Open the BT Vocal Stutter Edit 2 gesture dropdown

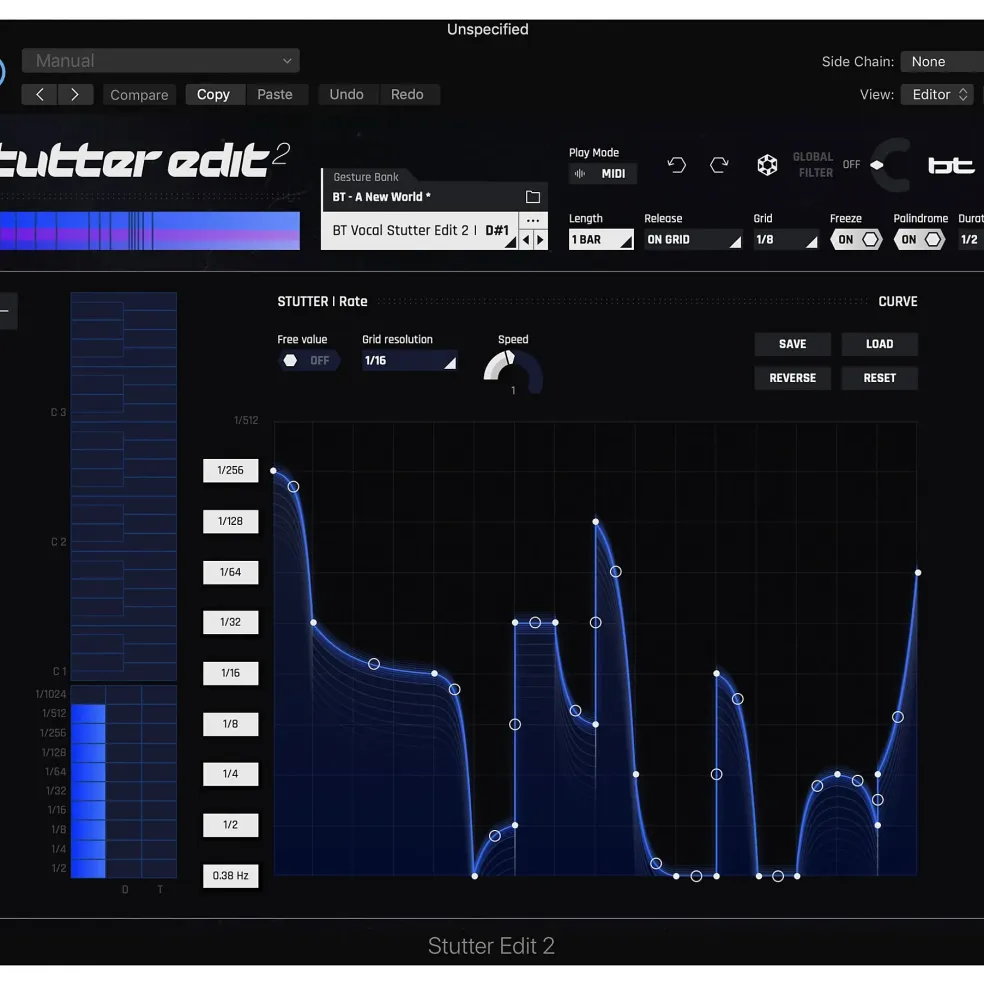[420, 231]
